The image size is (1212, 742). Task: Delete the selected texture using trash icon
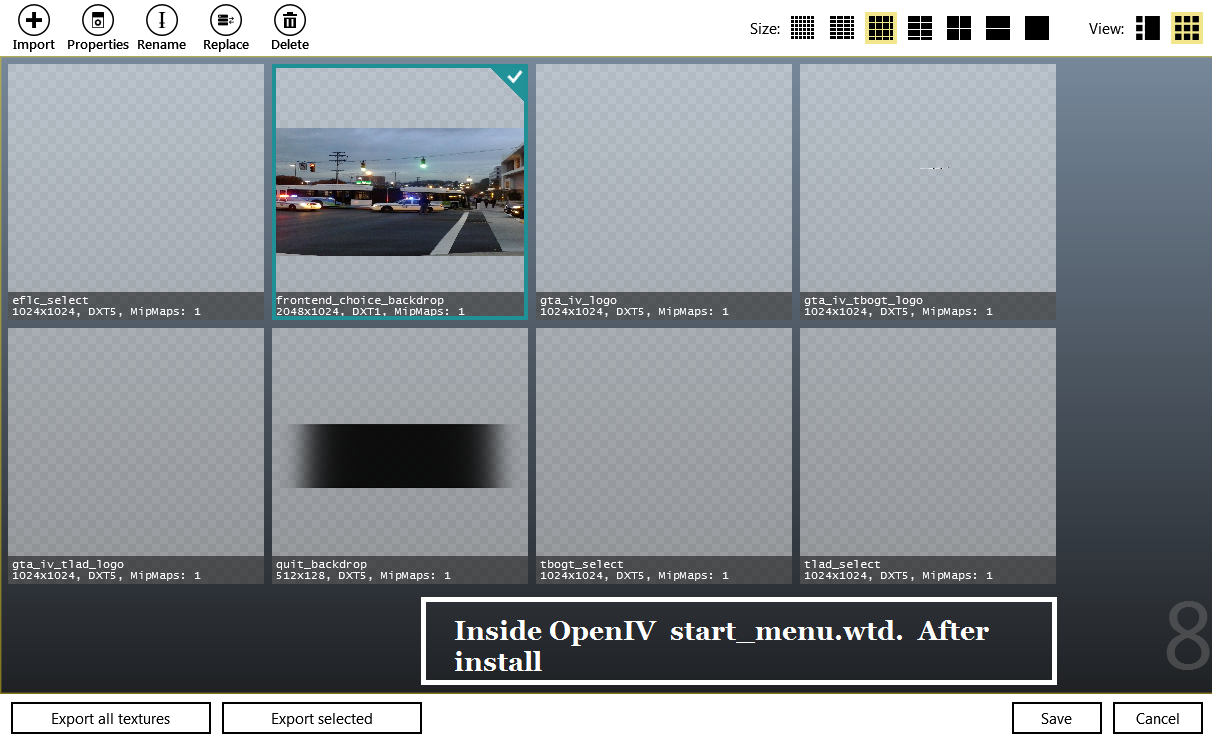[x=289, y=20]
